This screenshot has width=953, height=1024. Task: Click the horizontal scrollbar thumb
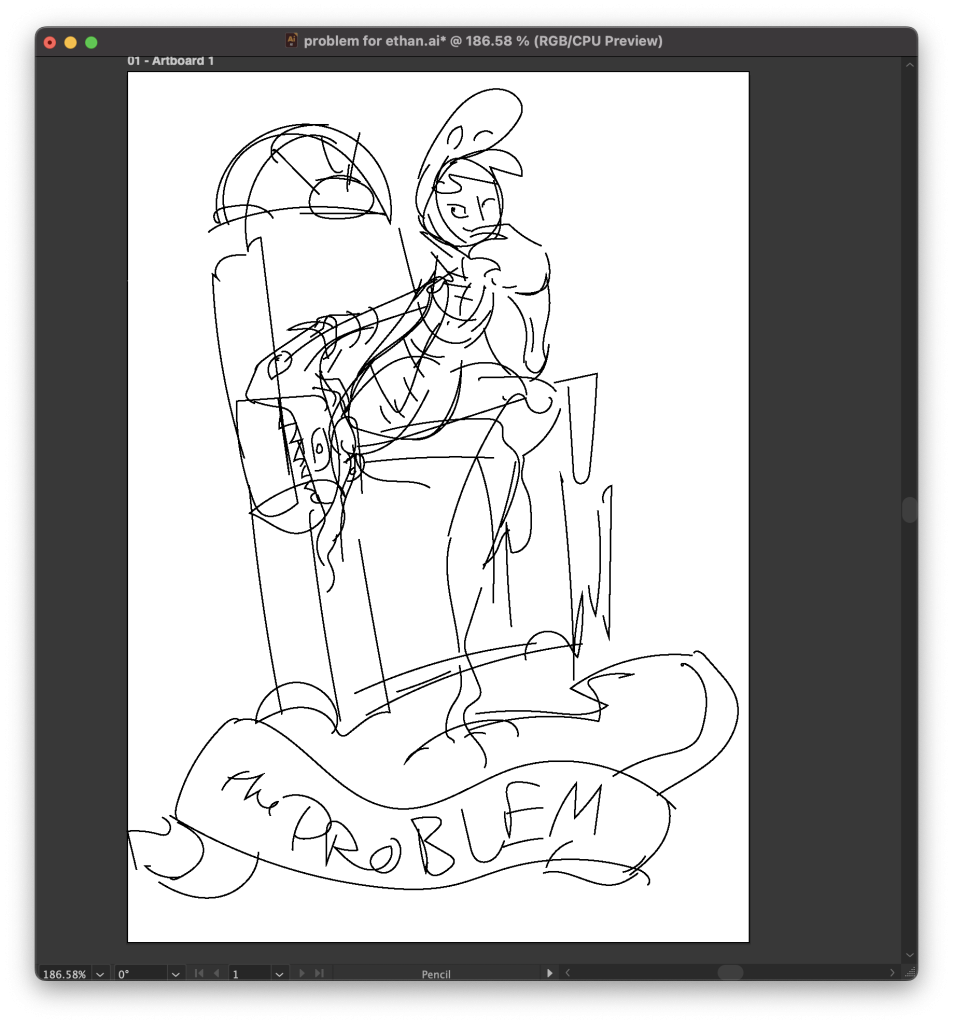tap(730, 973)
